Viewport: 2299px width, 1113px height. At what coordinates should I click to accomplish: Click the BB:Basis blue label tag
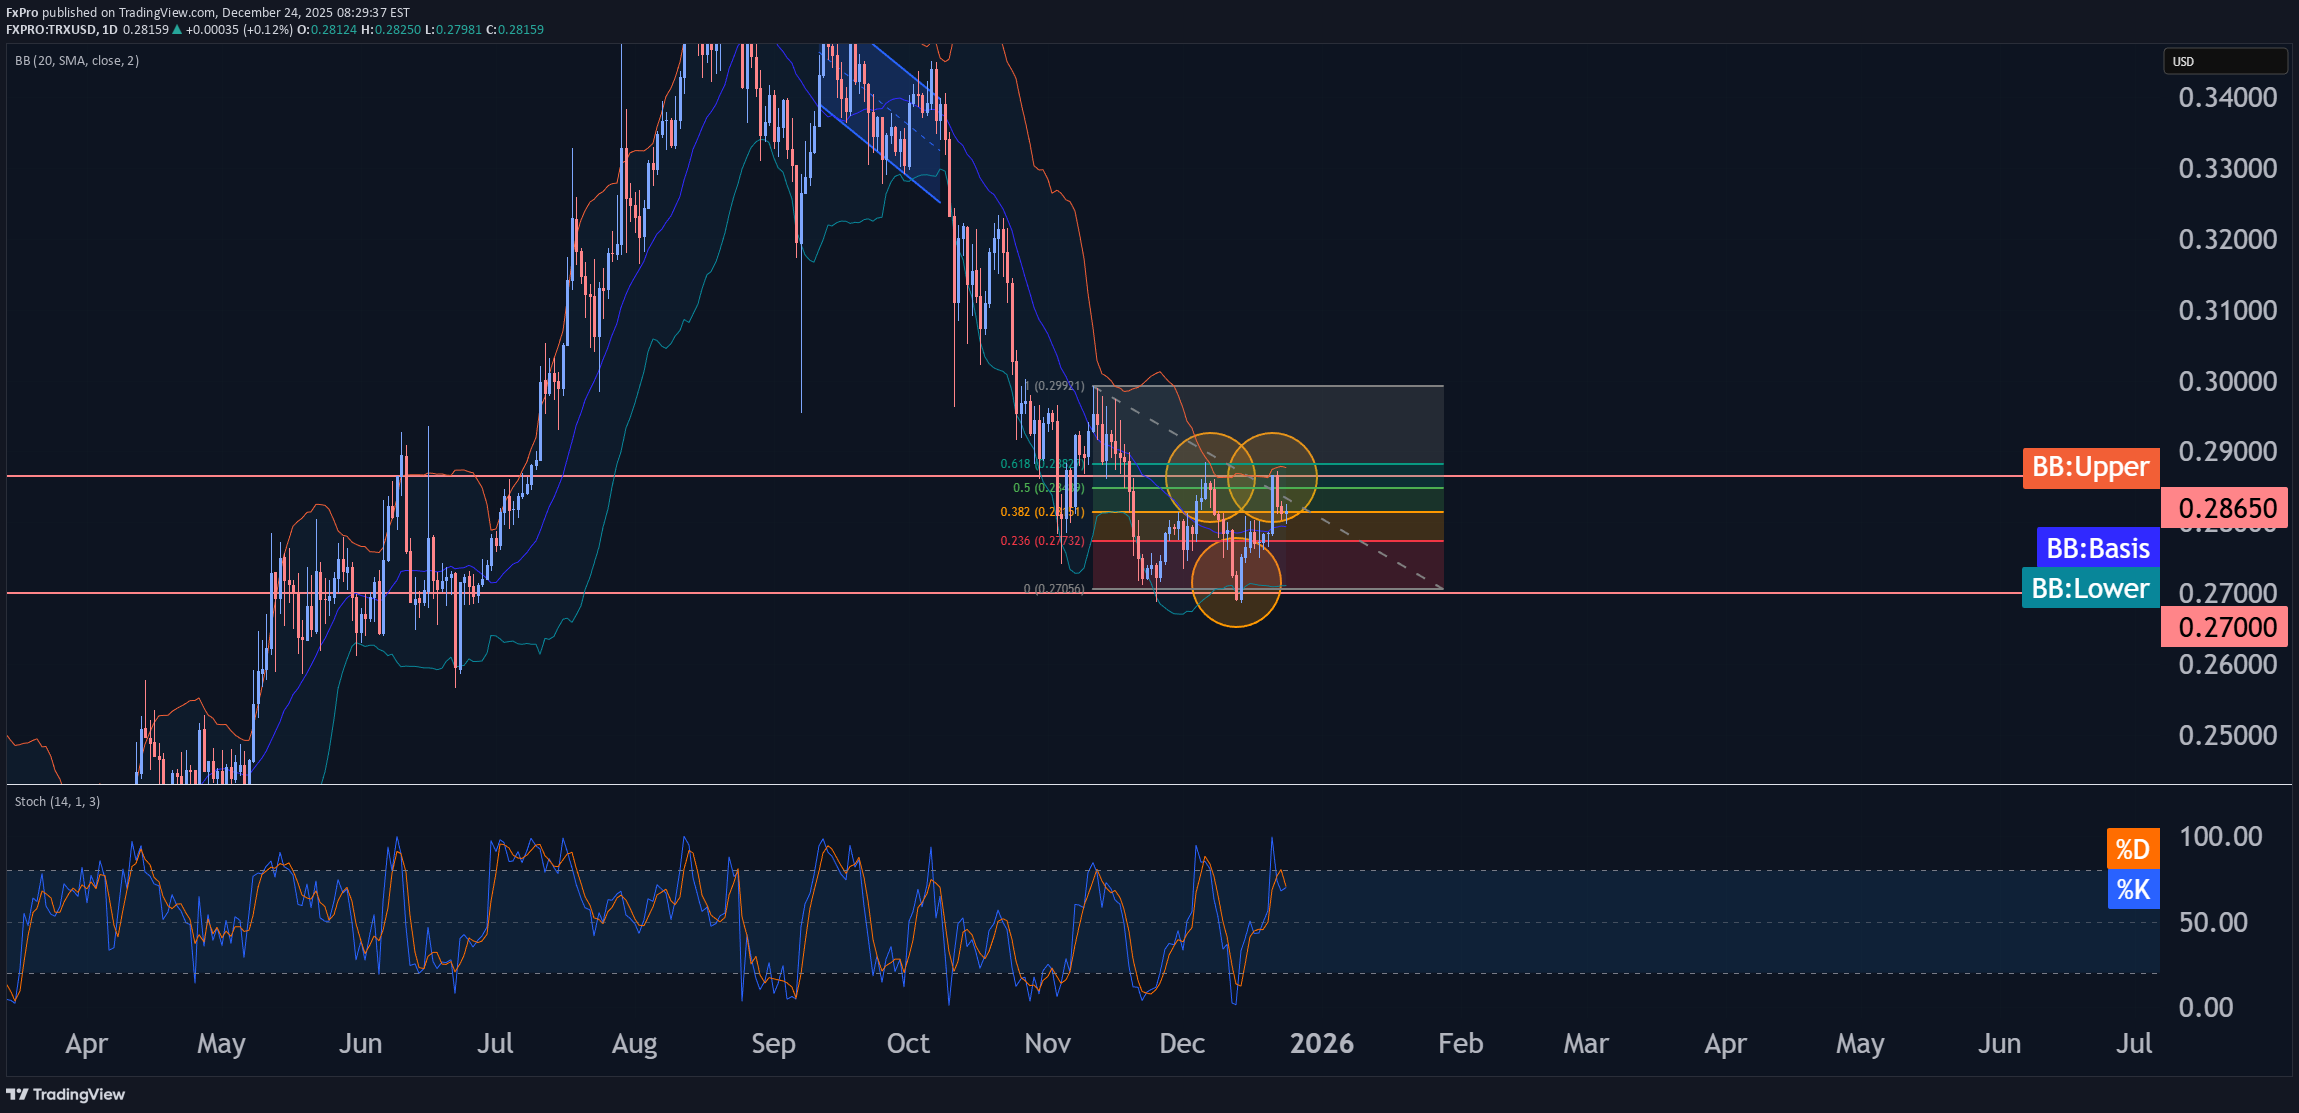click(2097, 548)
